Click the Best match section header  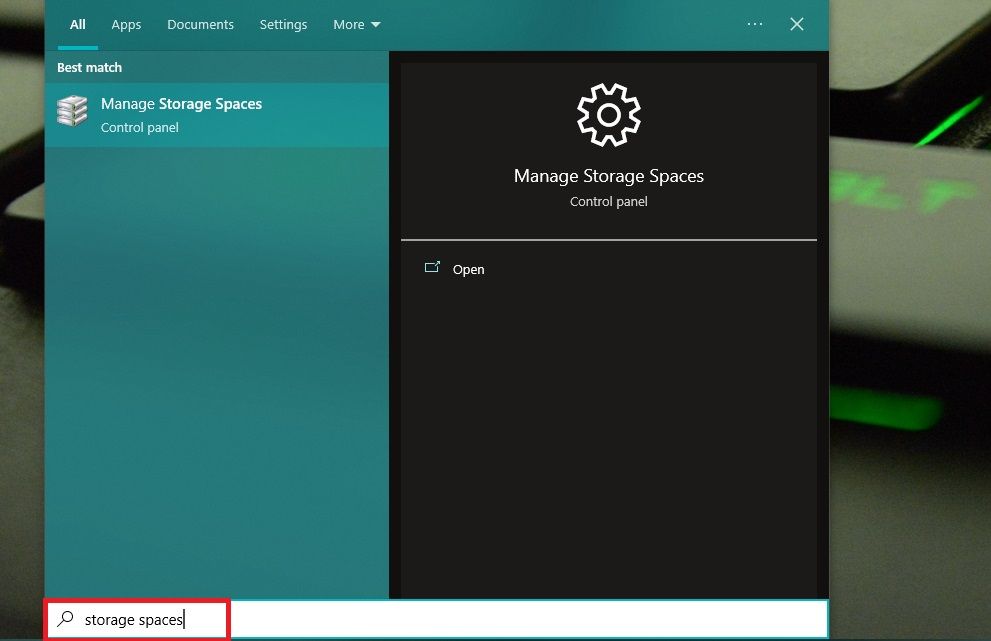point(89,67)
